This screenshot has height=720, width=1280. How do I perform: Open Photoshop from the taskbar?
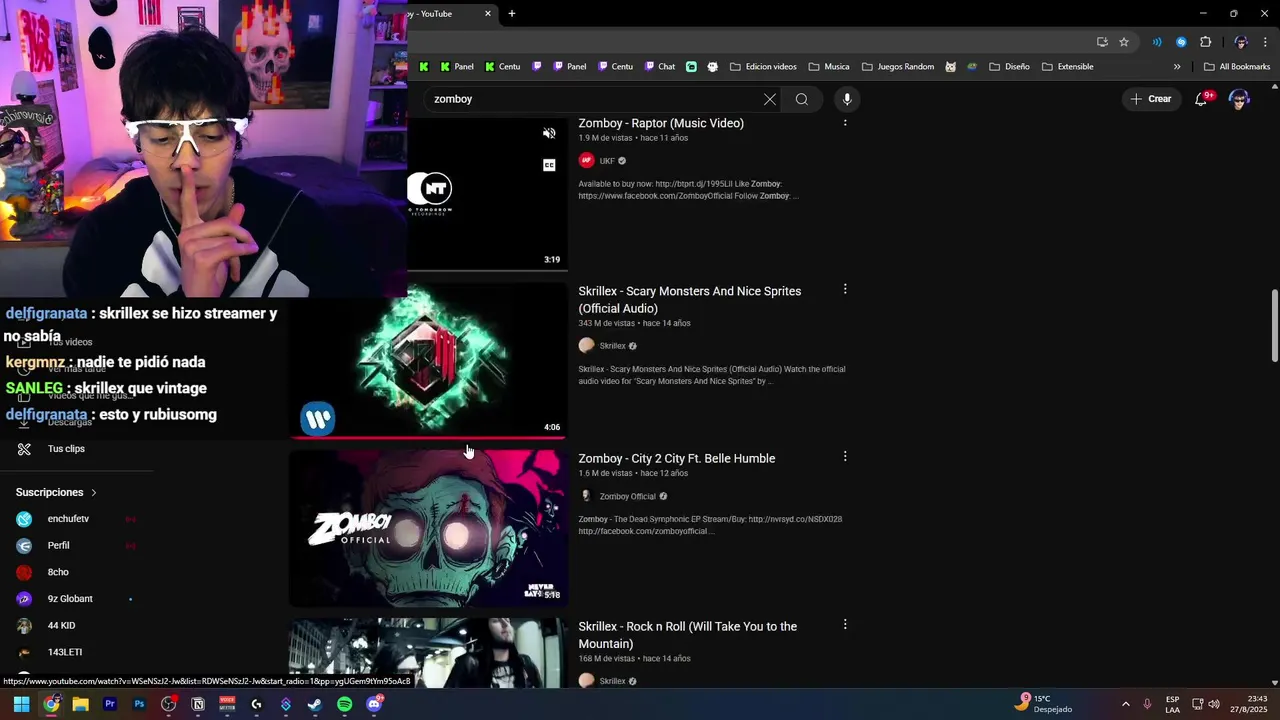(139, 704)
